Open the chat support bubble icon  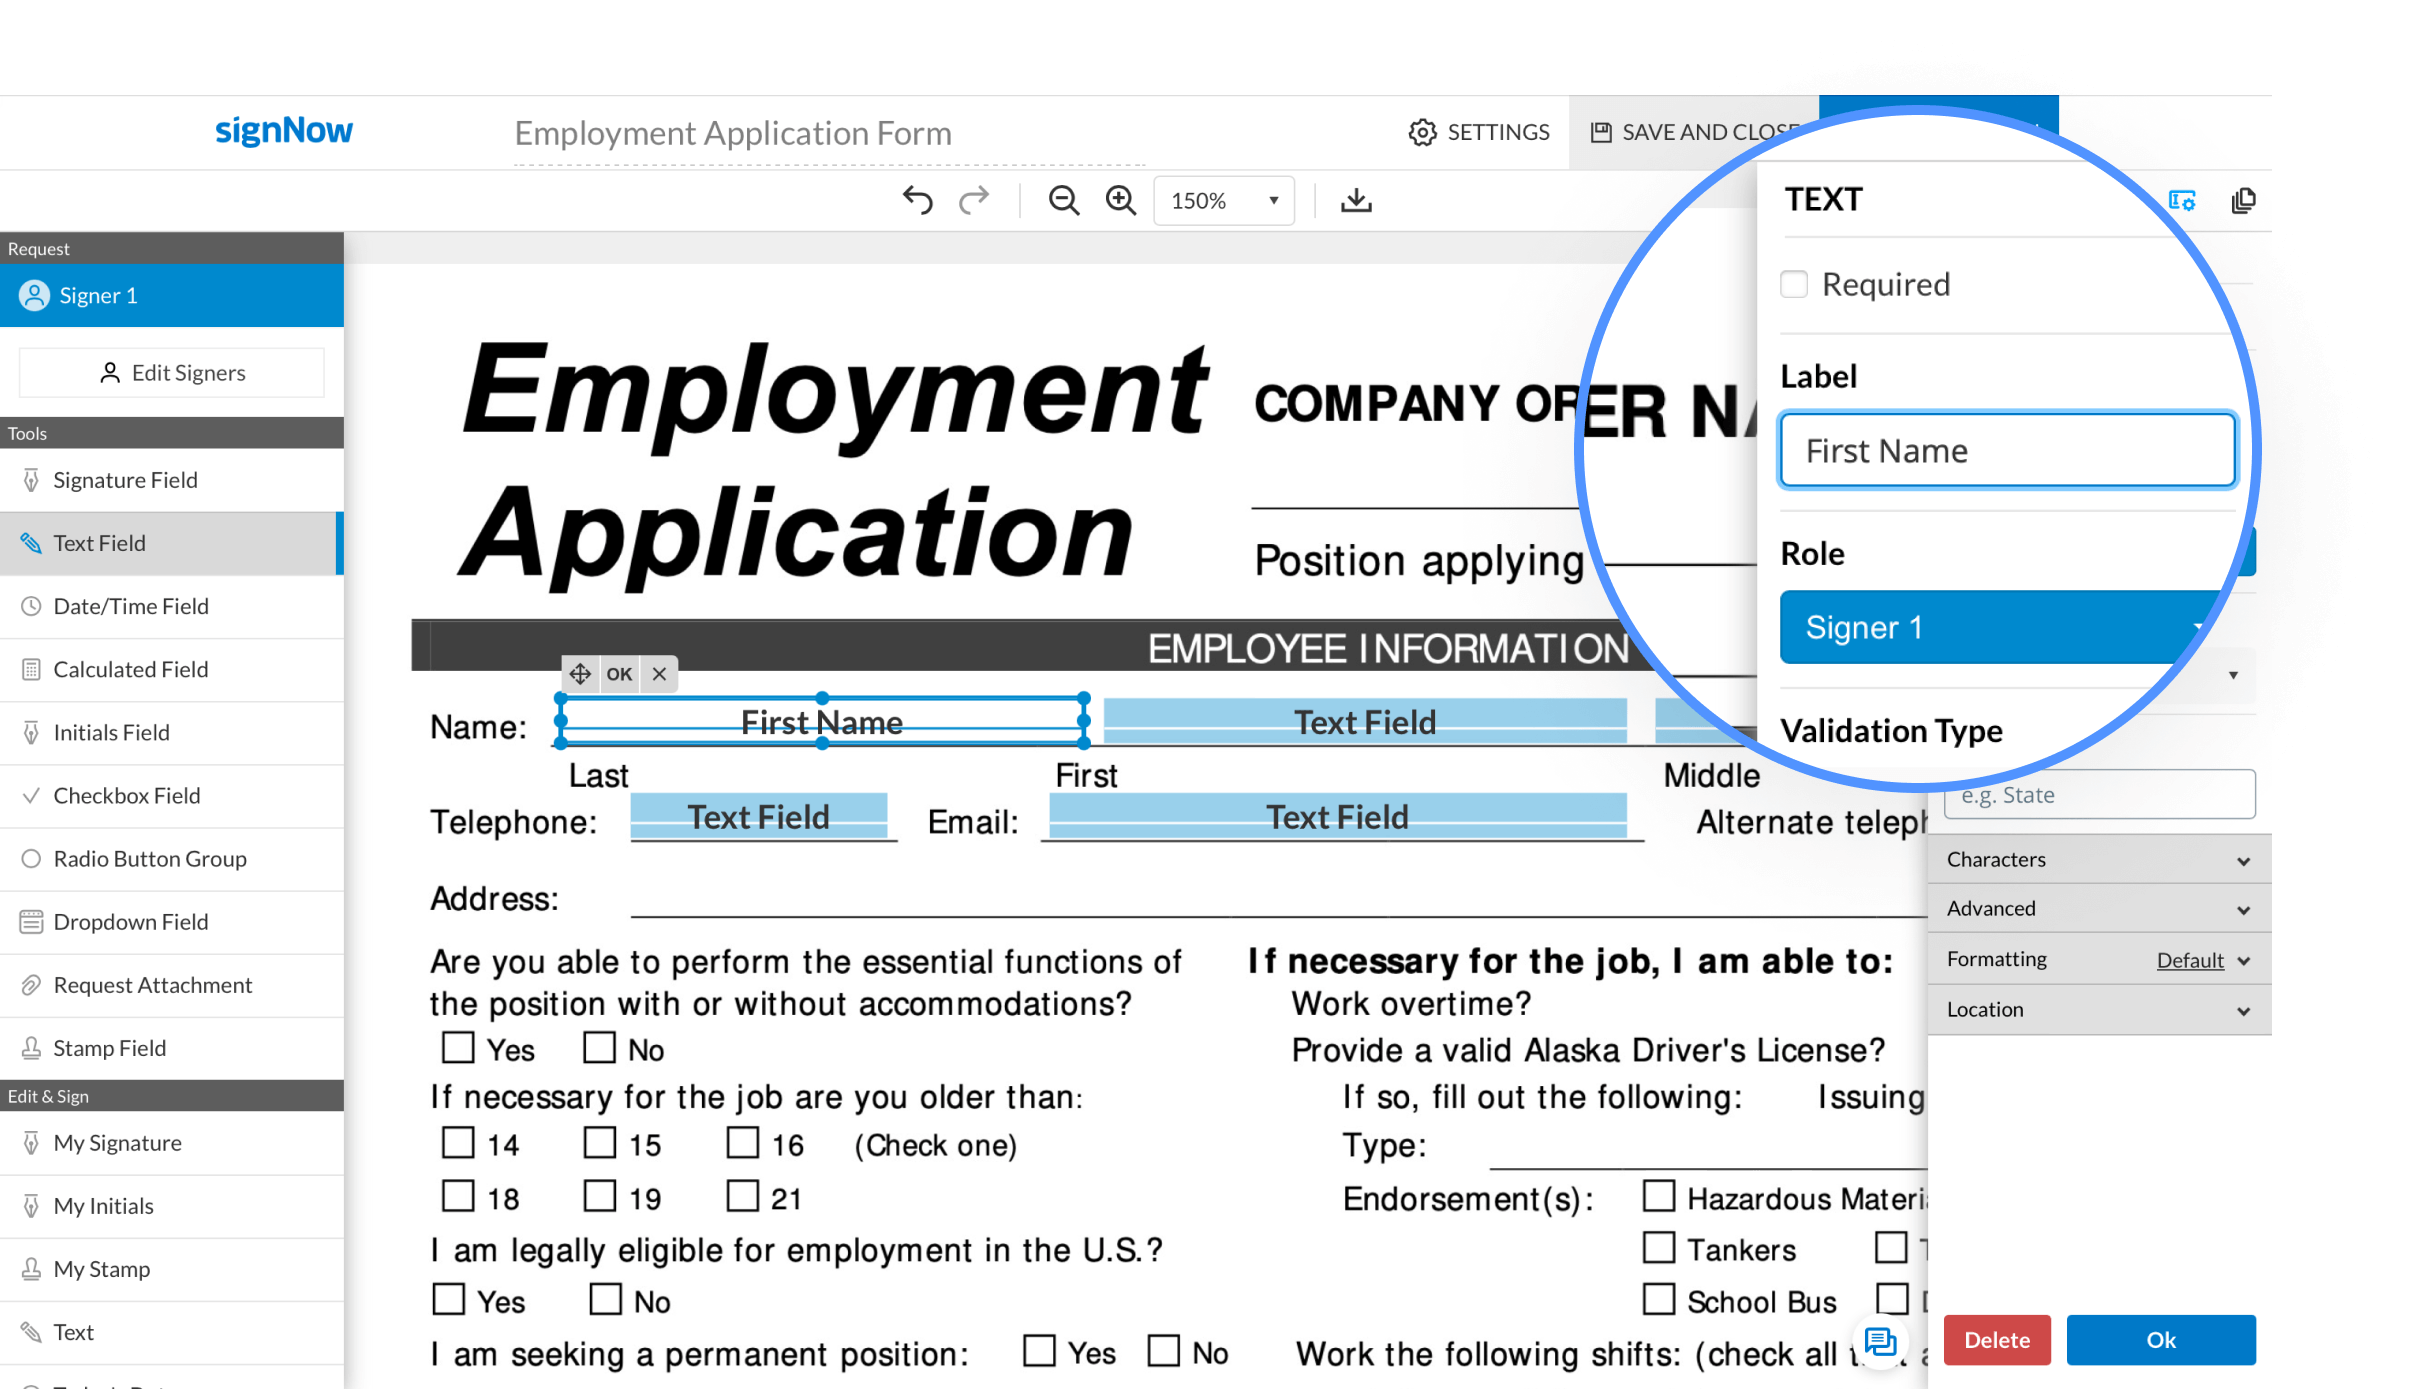pos(1881,1341)
